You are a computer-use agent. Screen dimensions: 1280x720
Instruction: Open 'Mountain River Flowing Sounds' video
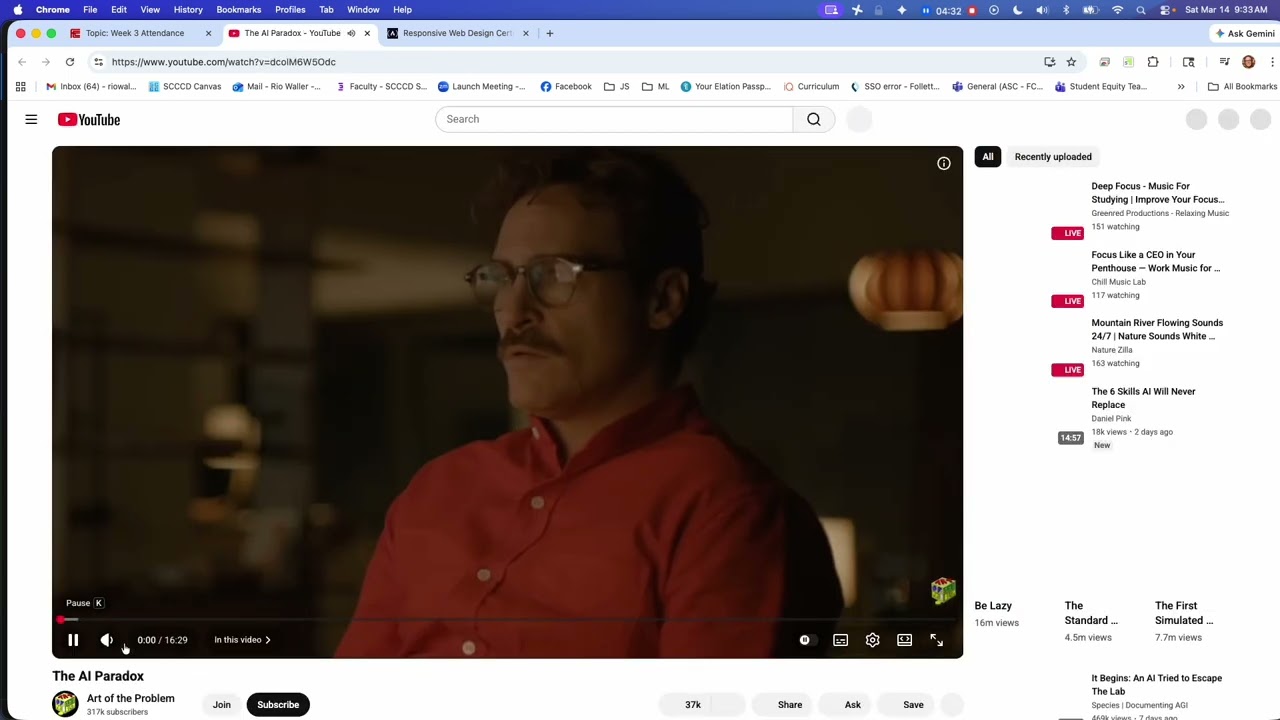(1157, 329)
